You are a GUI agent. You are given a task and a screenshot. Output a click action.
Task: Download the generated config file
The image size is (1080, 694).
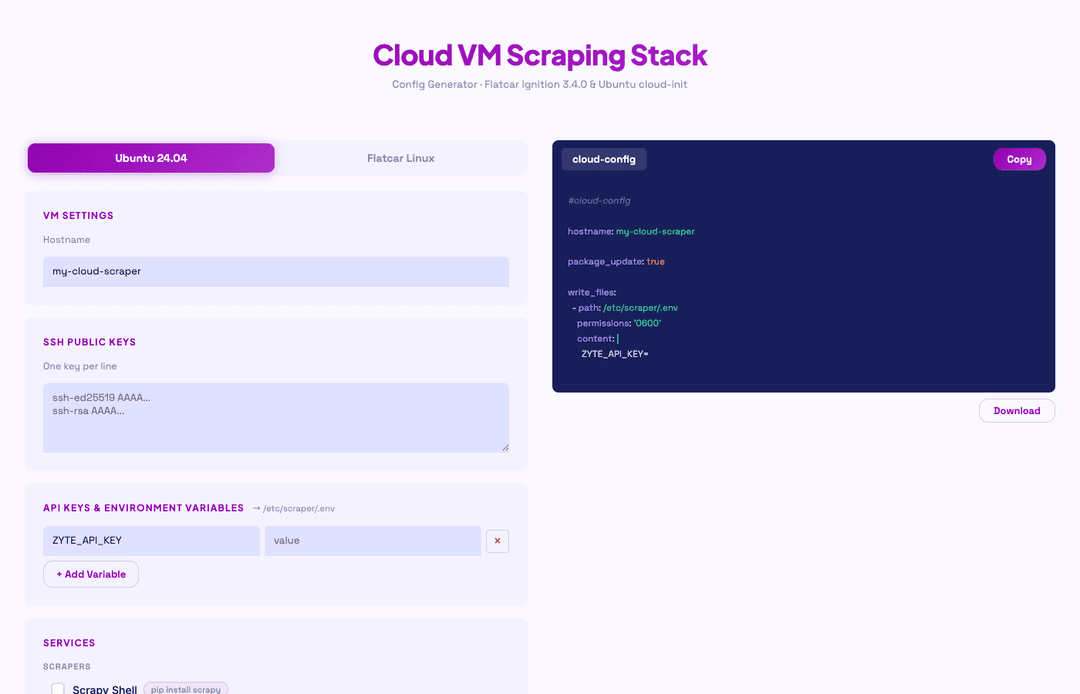pyautogui.click(x=1017, y=410)
